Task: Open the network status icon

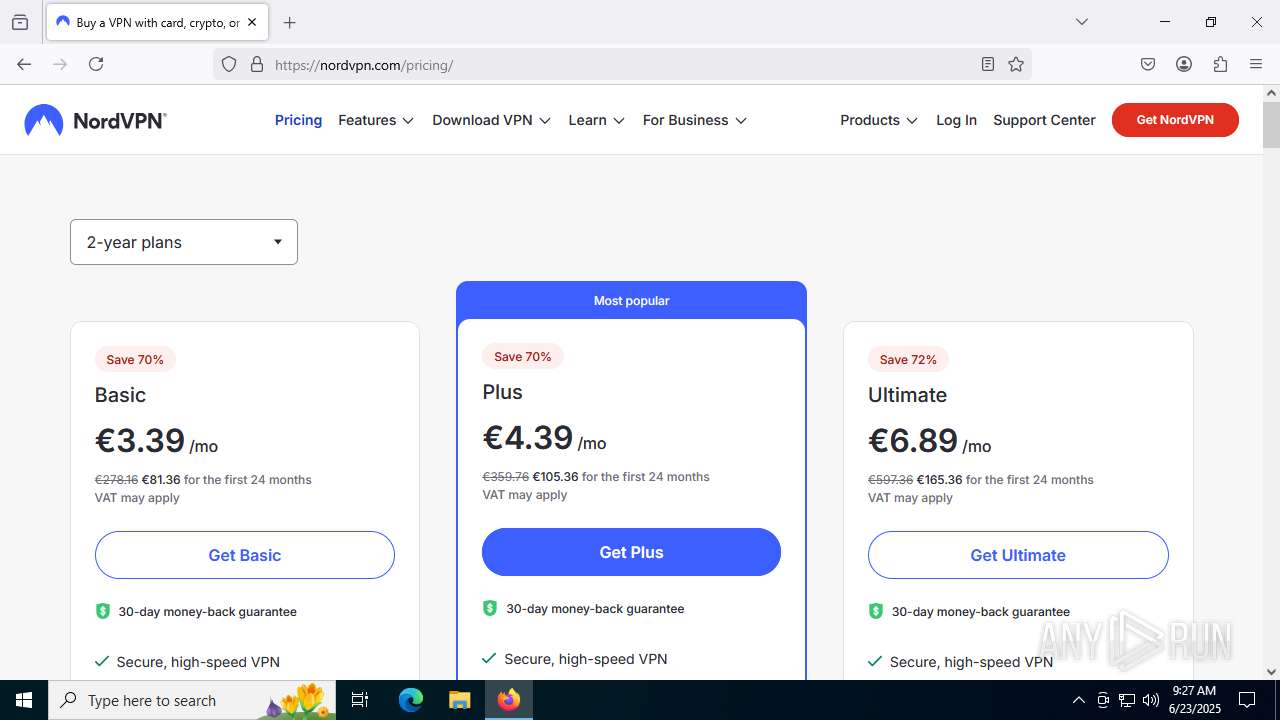Action: tap(1127, 700)
